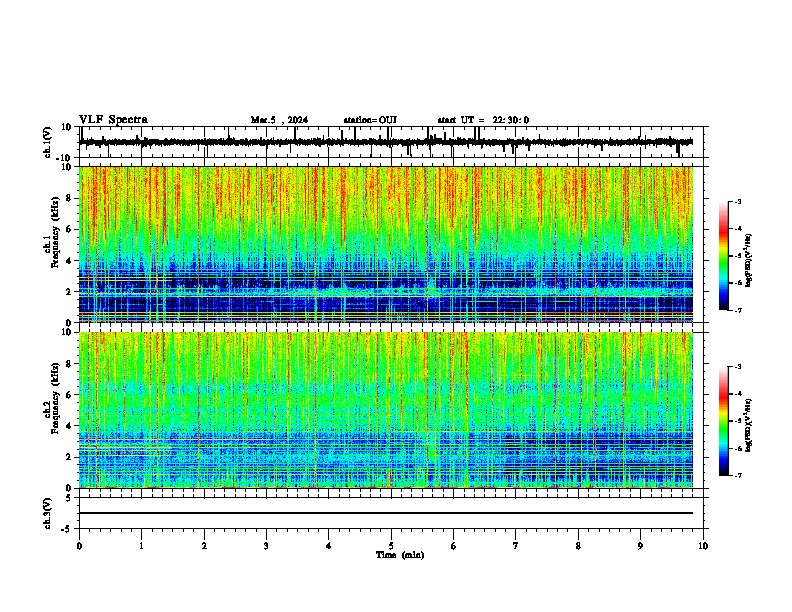Click the time axis tick label "2"

[x=204, y=546]
